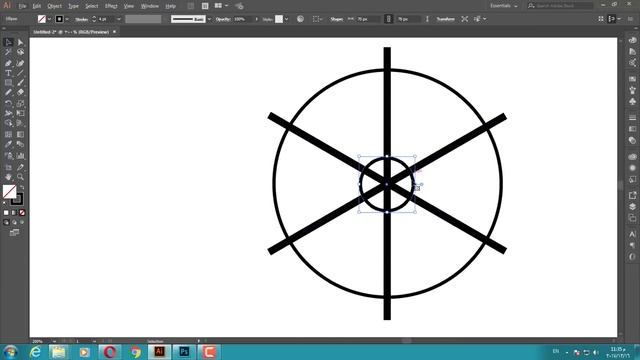
Task: Select the Column Graph tool
Action: (x=20, y=156)
